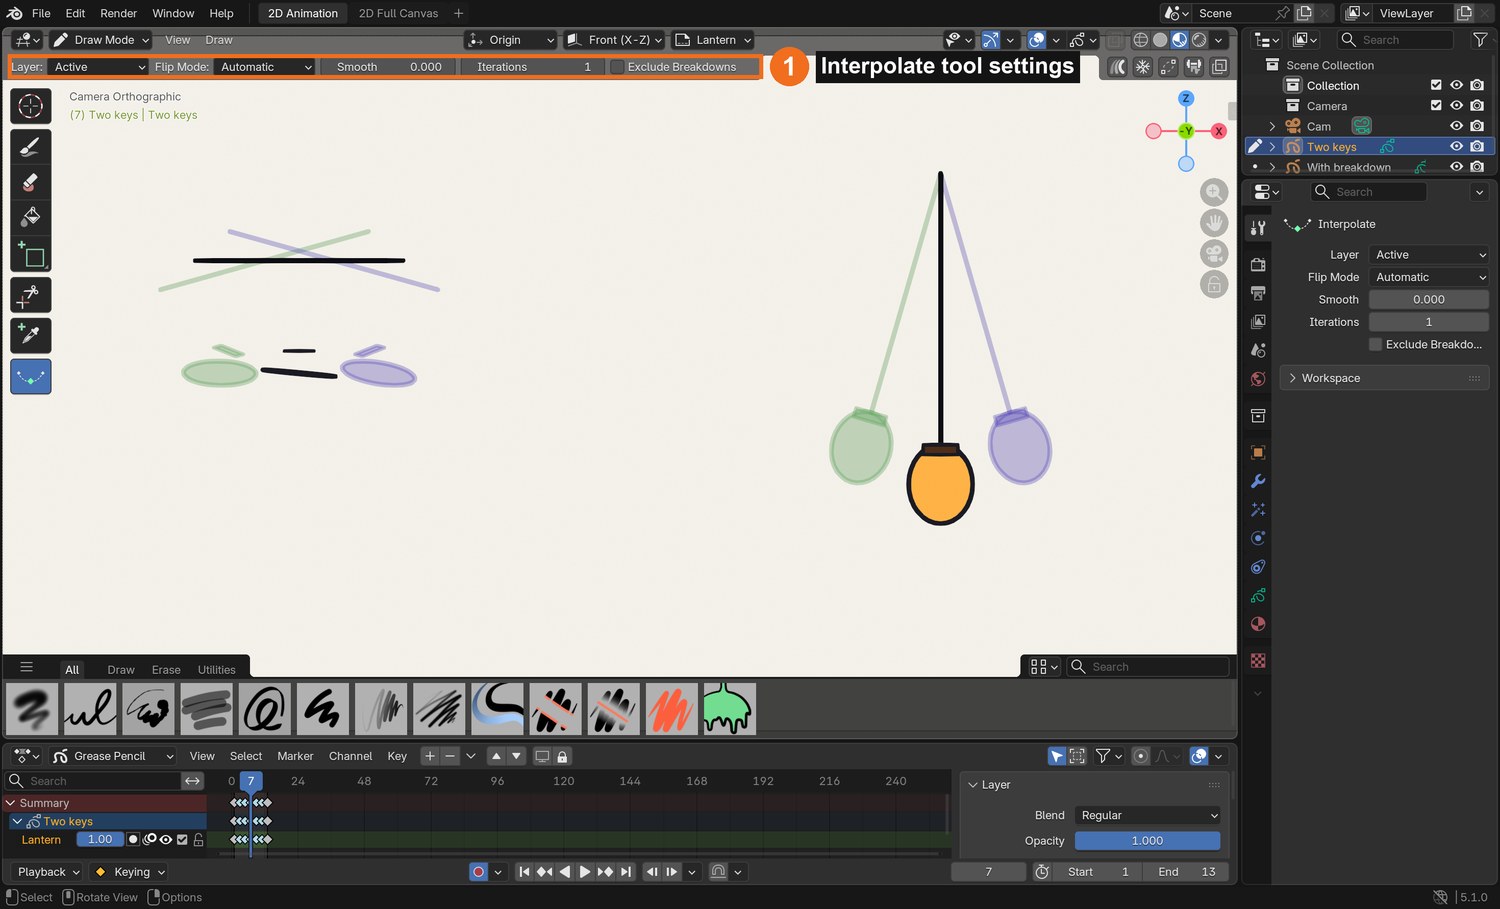Hide the Two keys object in outliner
The height and width of the screenshot is (909, 1500).
click(x=1456, y=146)
